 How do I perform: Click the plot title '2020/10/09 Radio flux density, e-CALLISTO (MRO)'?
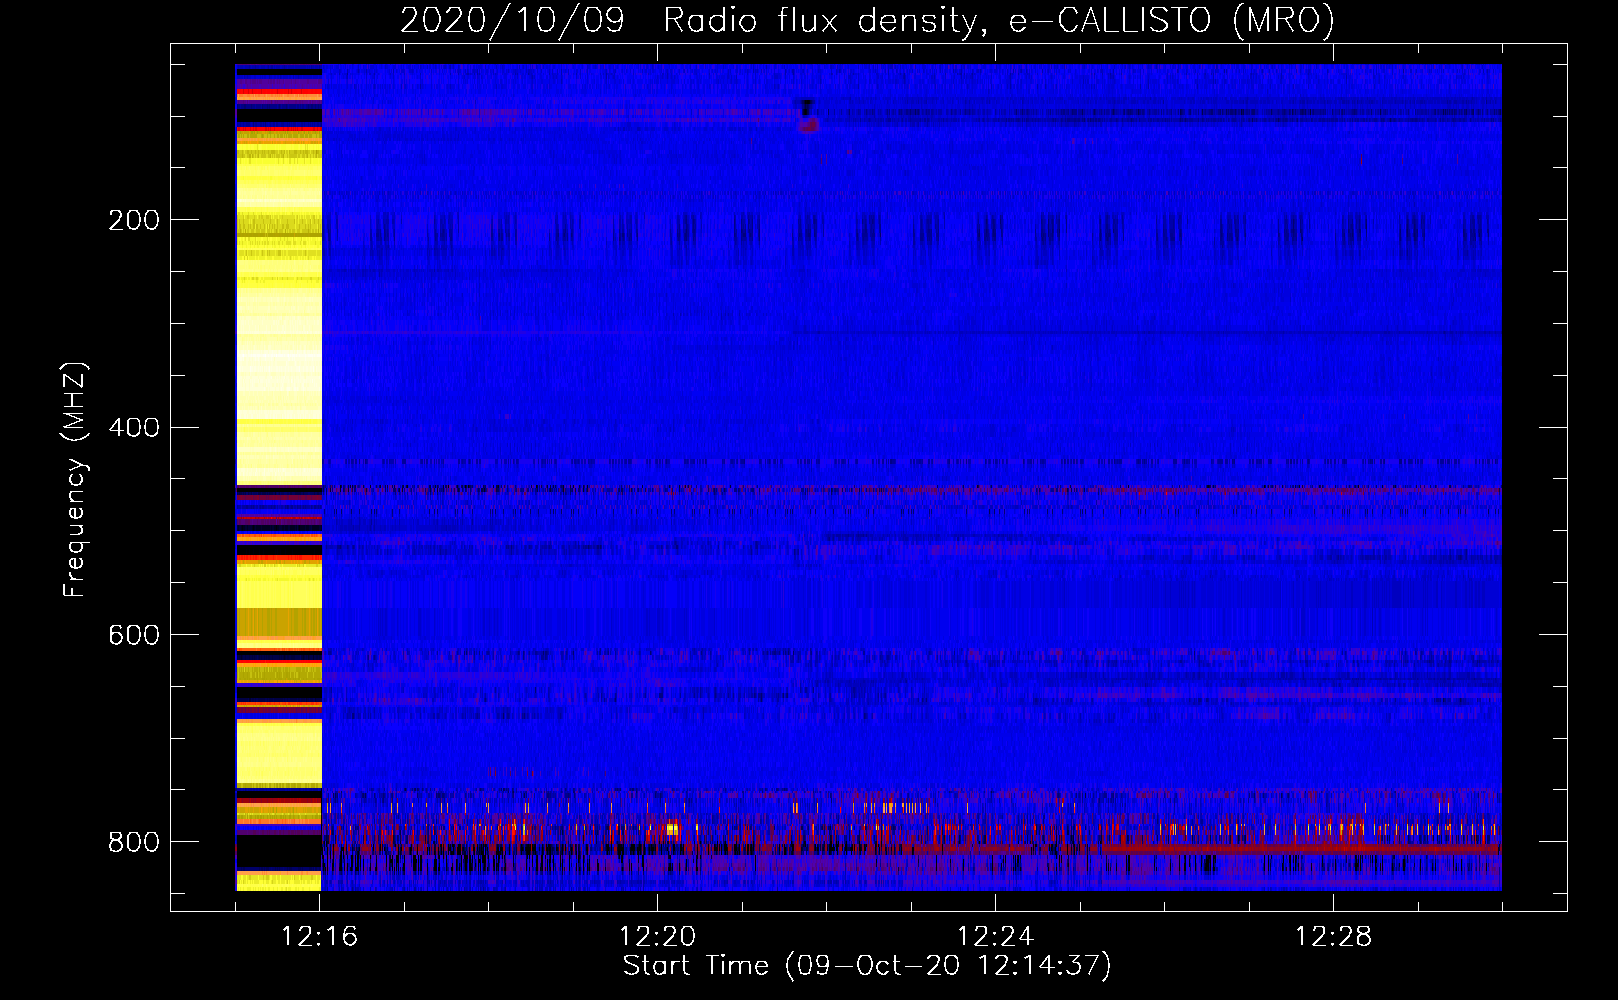tap(867, 20)
